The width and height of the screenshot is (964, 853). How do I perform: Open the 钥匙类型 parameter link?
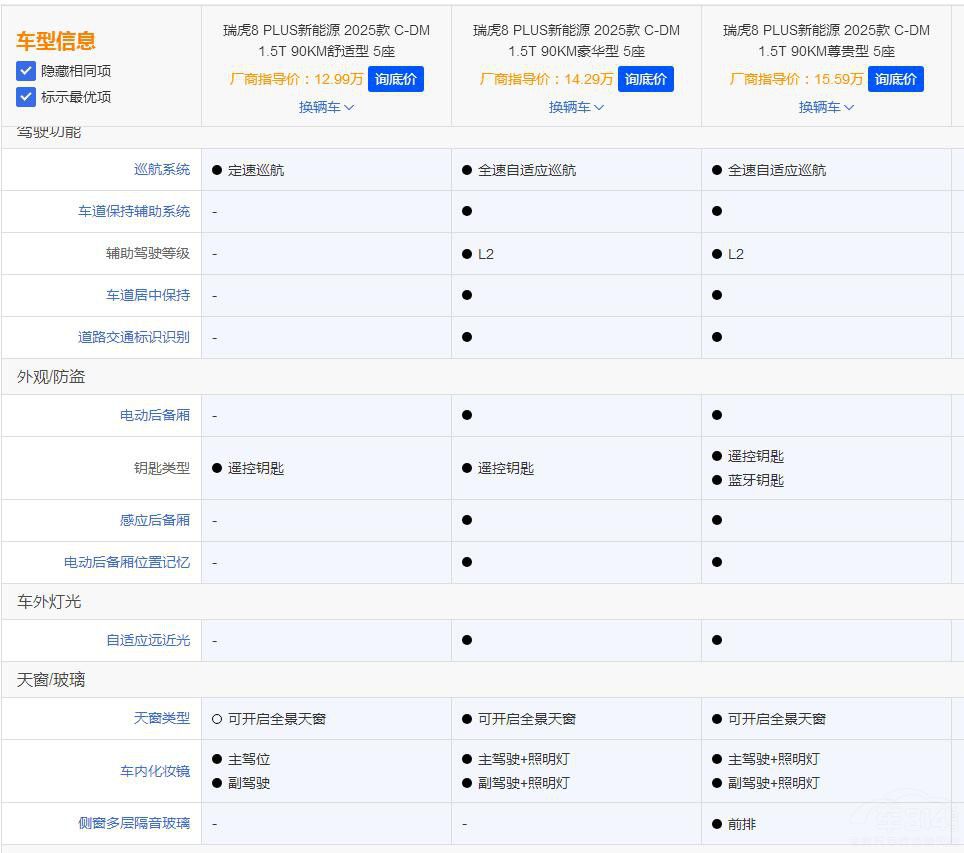pyautogui.click(x=162, y=468)
